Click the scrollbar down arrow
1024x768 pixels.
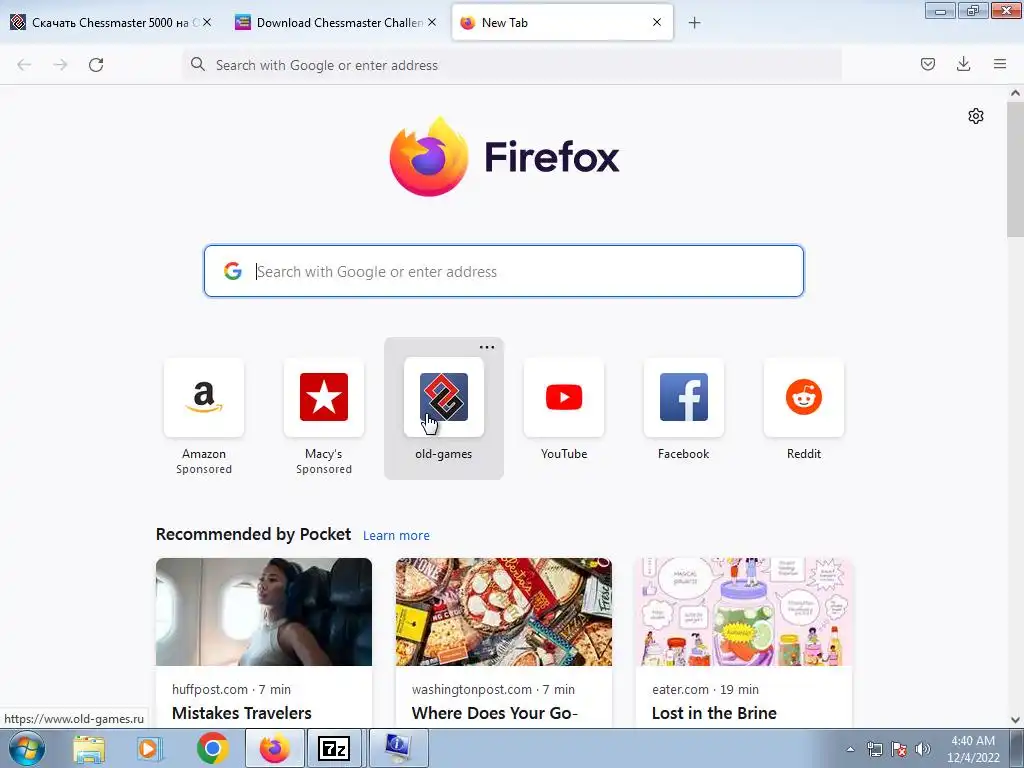(1015, 720)
